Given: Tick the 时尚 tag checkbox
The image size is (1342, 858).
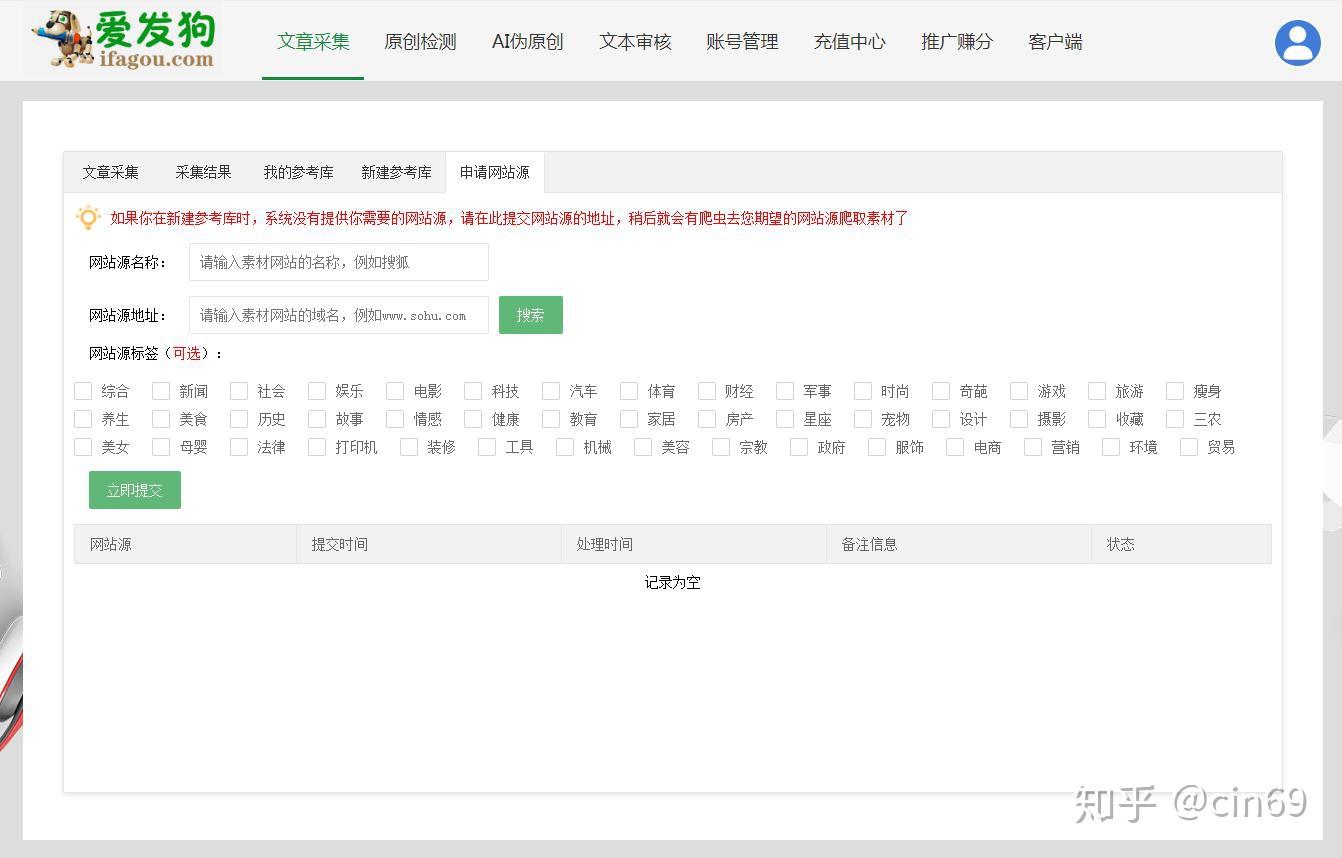Looking at the screenshot, I should pos(863,391).
